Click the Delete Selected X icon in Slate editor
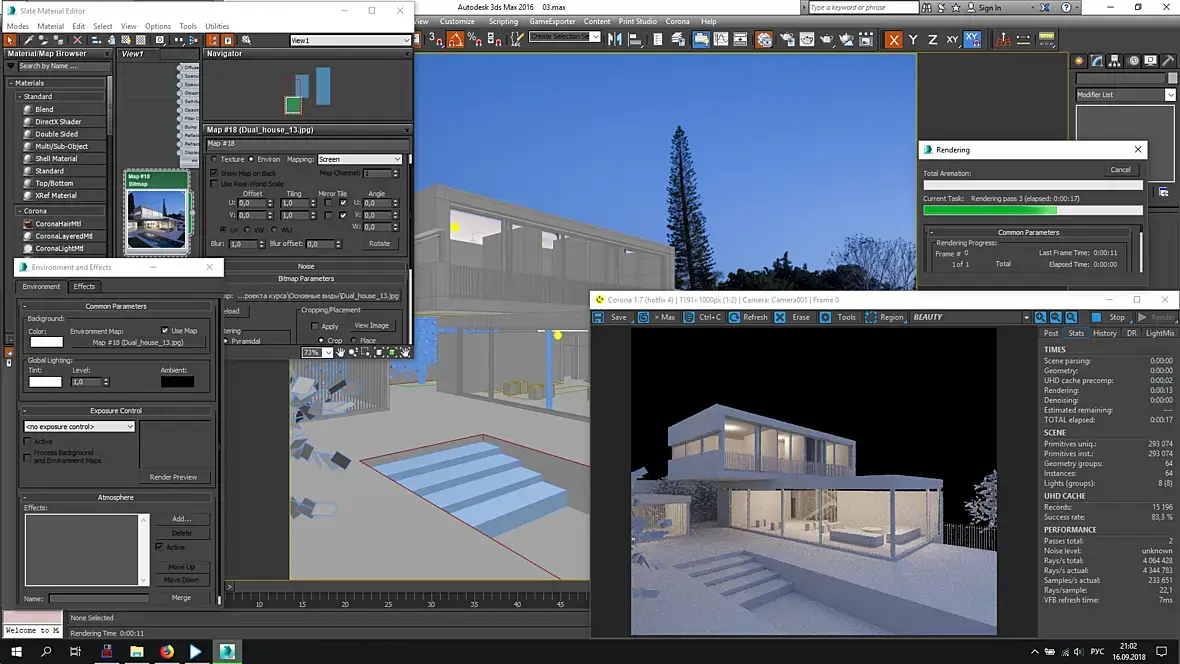The height and width of the screenshot is (664, 1180). click(77, 40)
